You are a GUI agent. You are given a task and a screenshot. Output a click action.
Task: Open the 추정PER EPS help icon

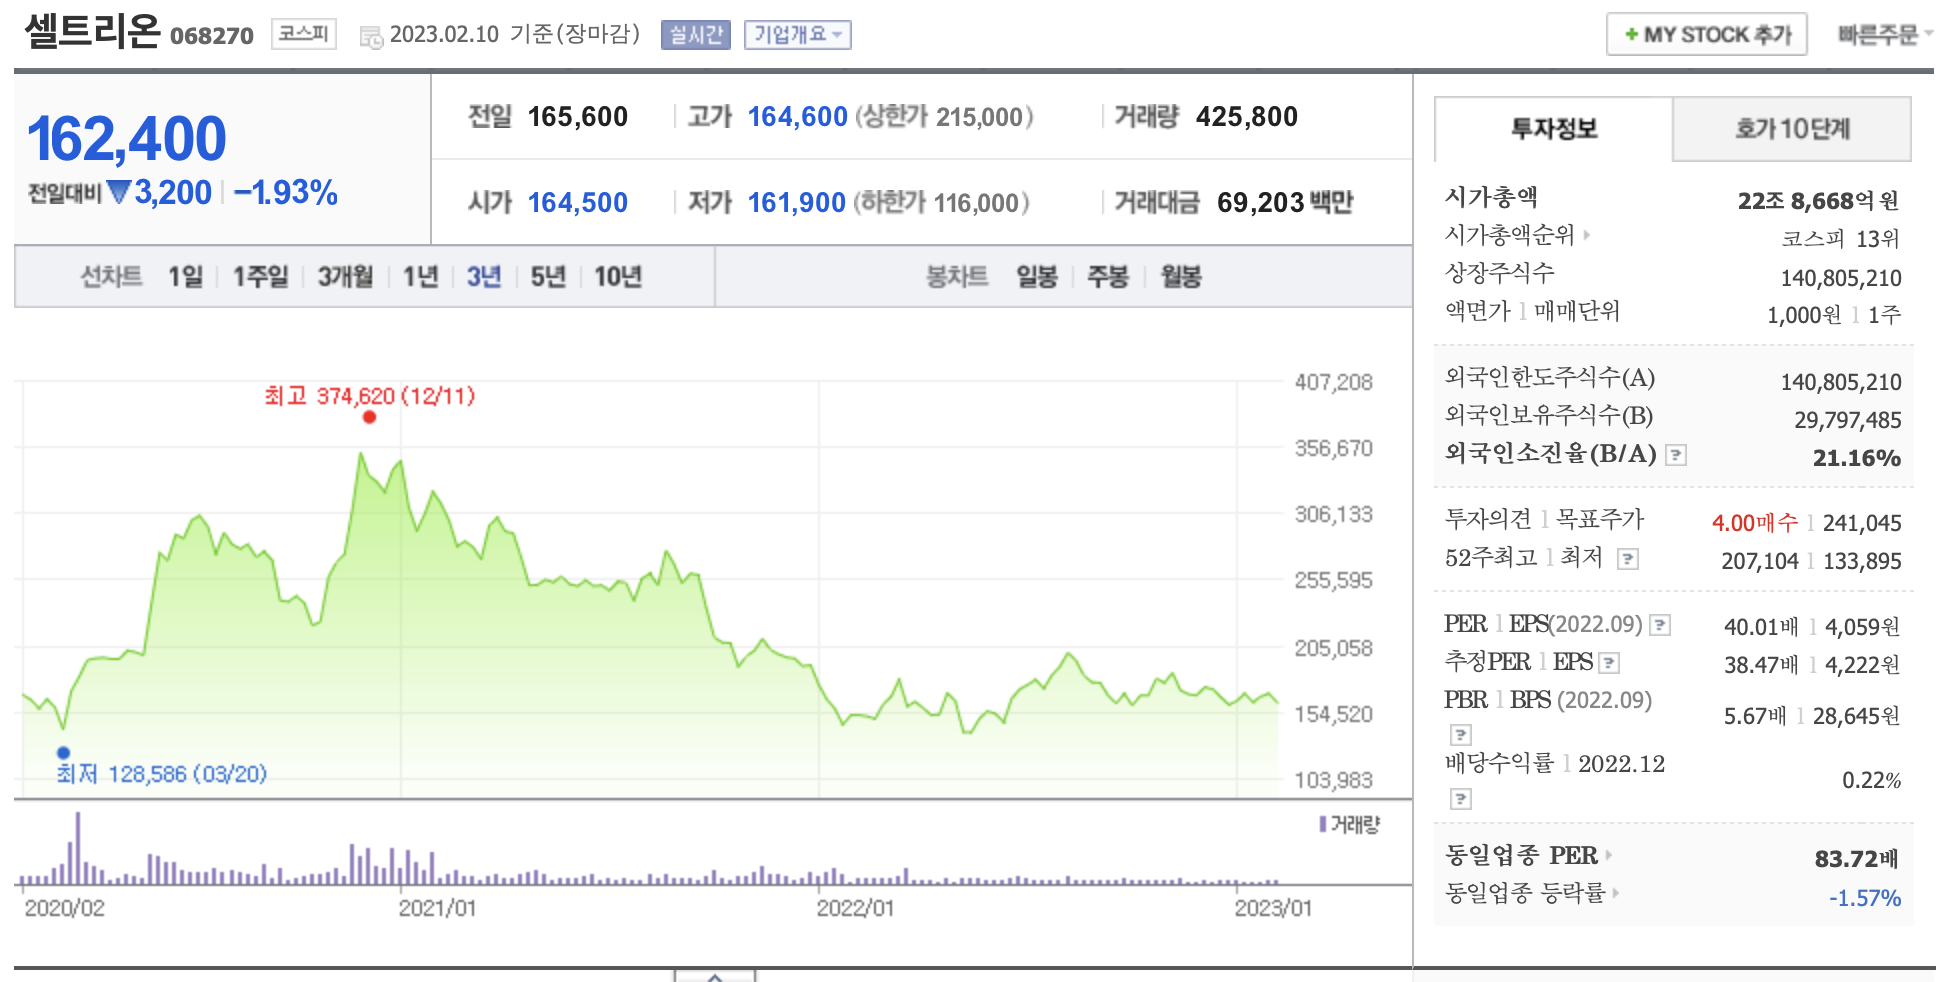pos(1609,663)
